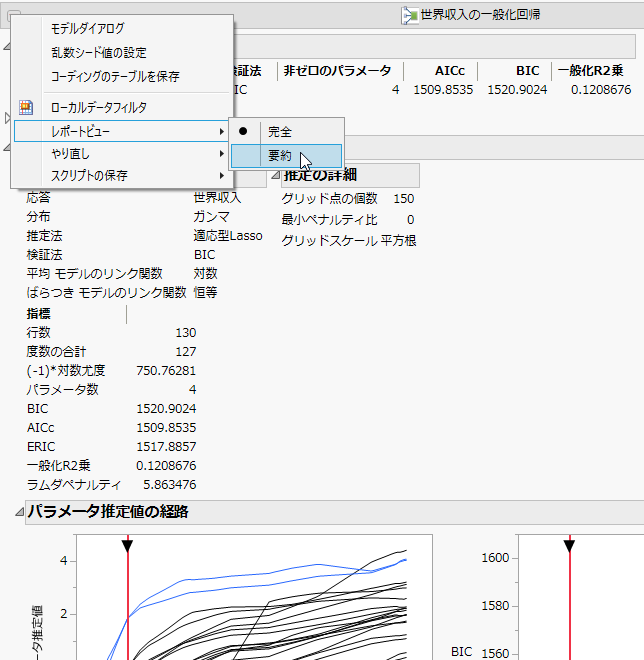The height and width of the screenshot is (660, 644).
Task: Click 乱数シード値の設定 menu item
Action: point(99,52)
